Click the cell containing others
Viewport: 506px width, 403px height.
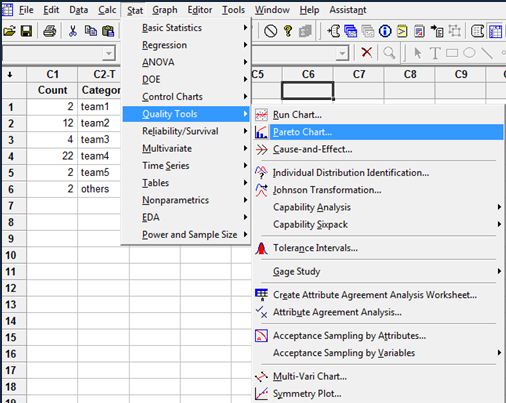(x=99, y=189)
